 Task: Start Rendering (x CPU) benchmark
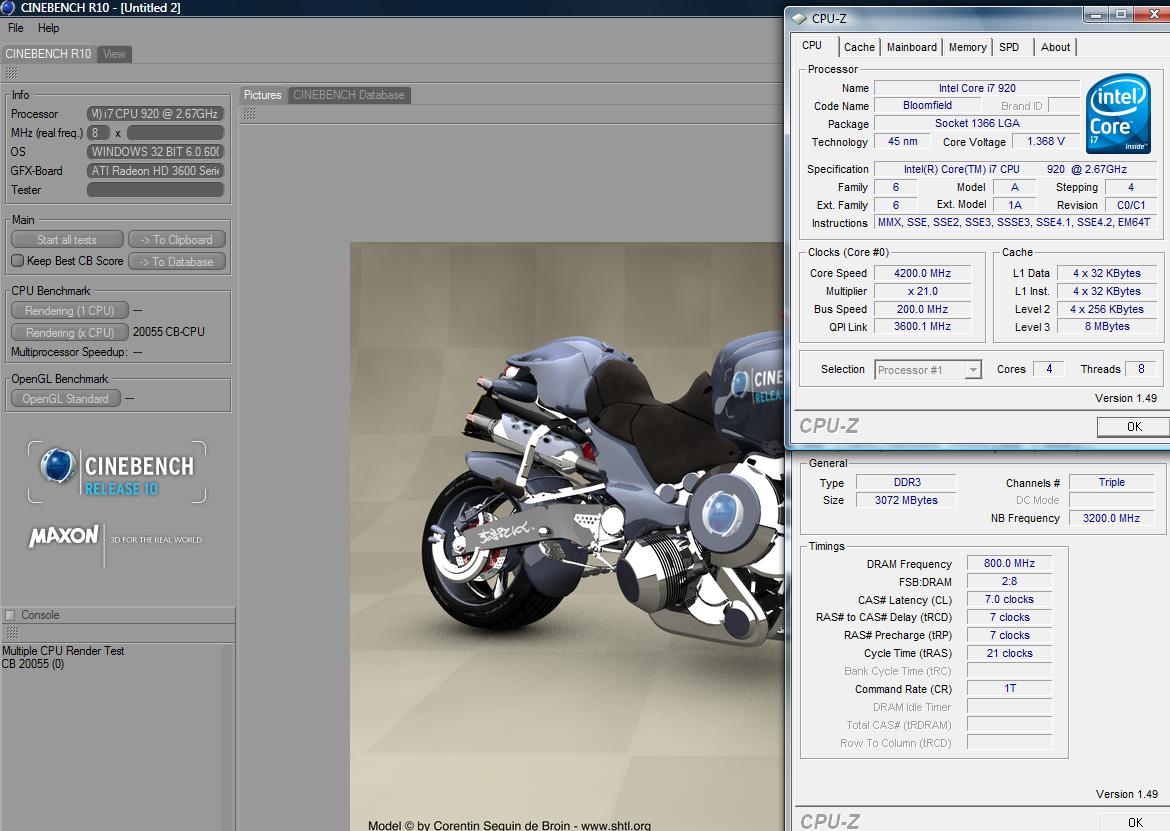coord(69,333)
